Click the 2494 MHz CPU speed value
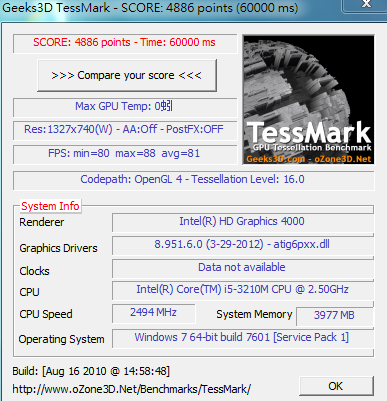Viewport: 387px width, 401px height. [153, 313]
